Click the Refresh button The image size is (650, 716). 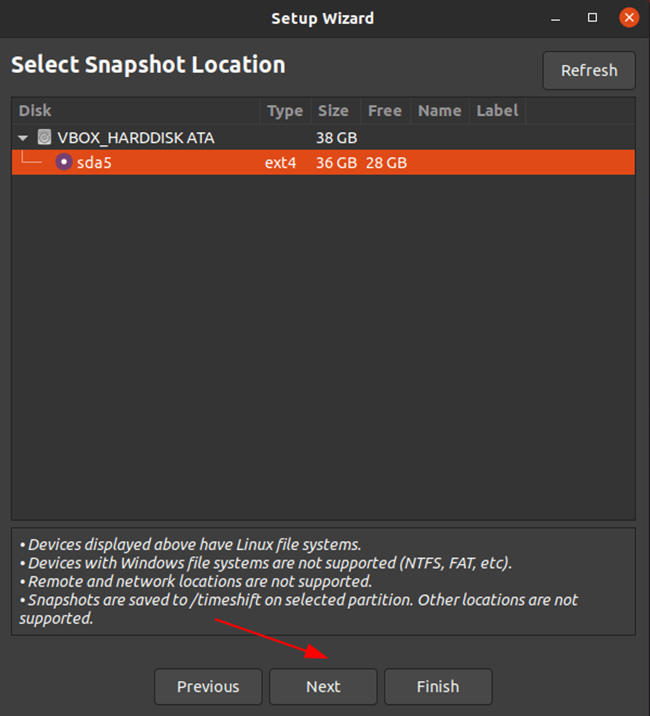pos(589,70)
